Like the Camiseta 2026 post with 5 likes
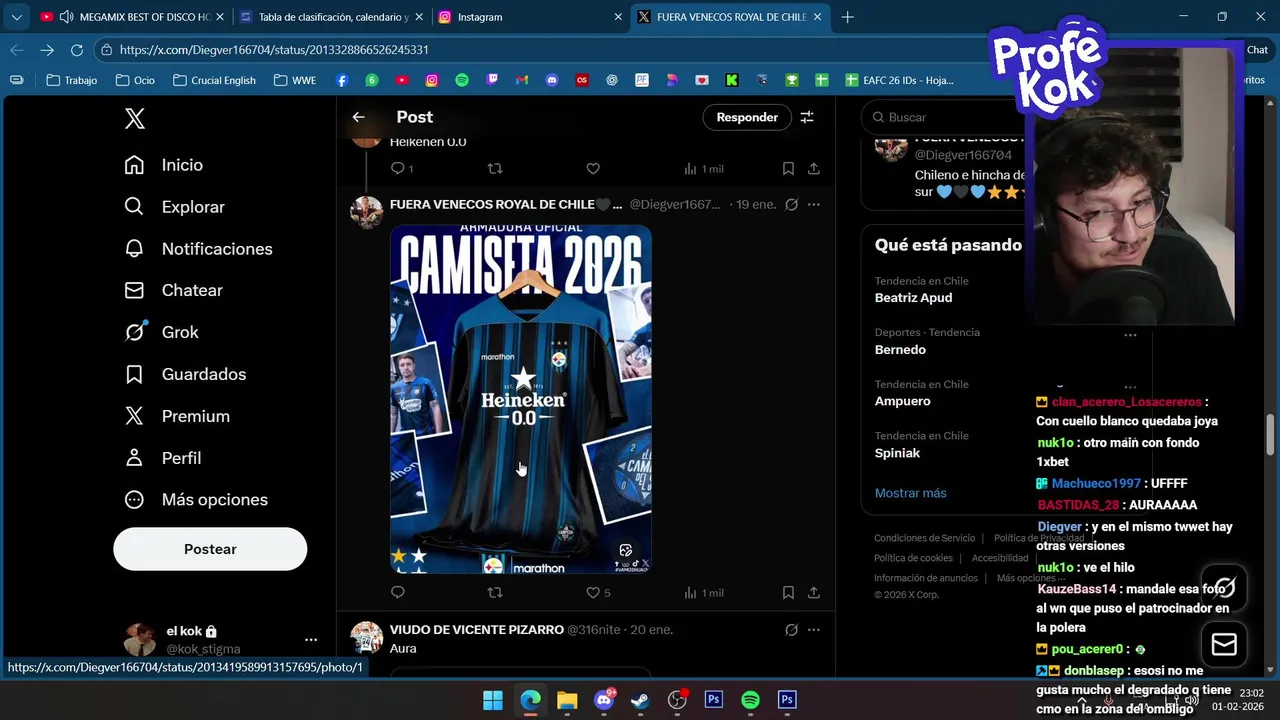The image size is (1280, 720). 598,592
